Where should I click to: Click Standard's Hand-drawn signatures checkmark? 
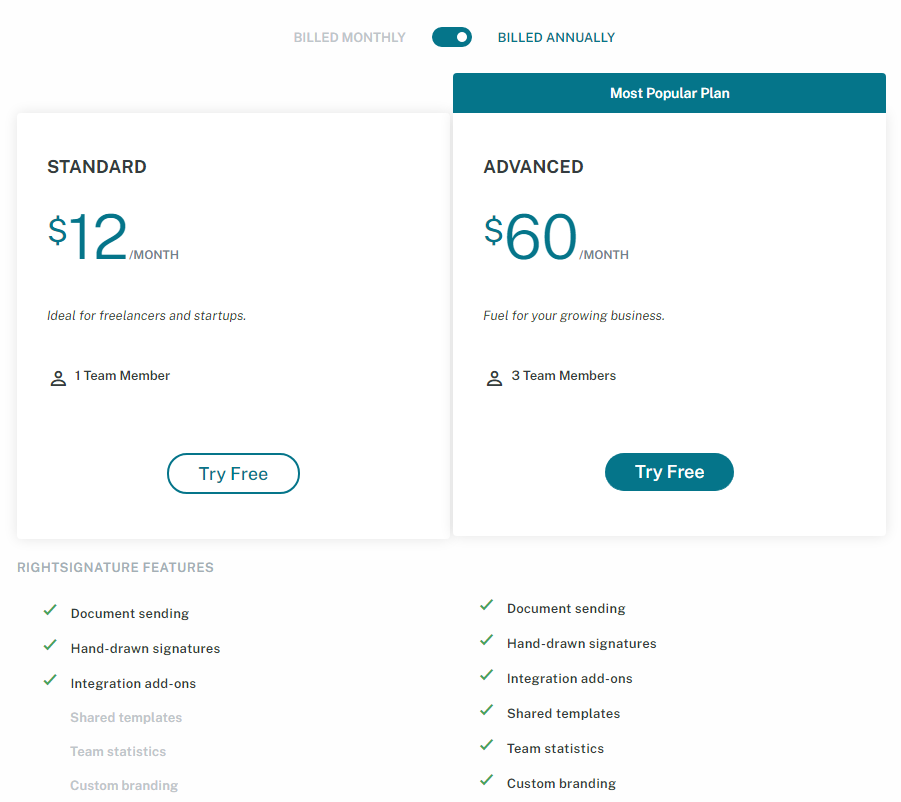point(51,645)
